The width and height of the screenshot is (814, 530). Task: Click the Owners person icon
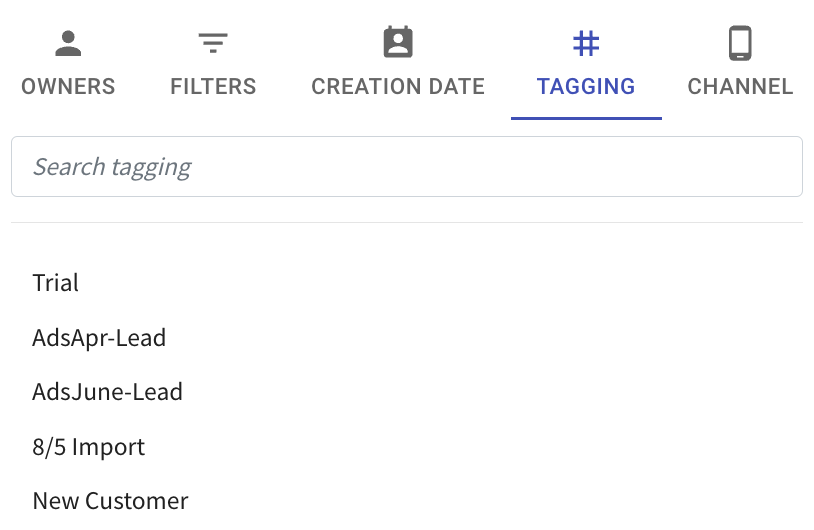pyautogui.click(x=68, y=44)
